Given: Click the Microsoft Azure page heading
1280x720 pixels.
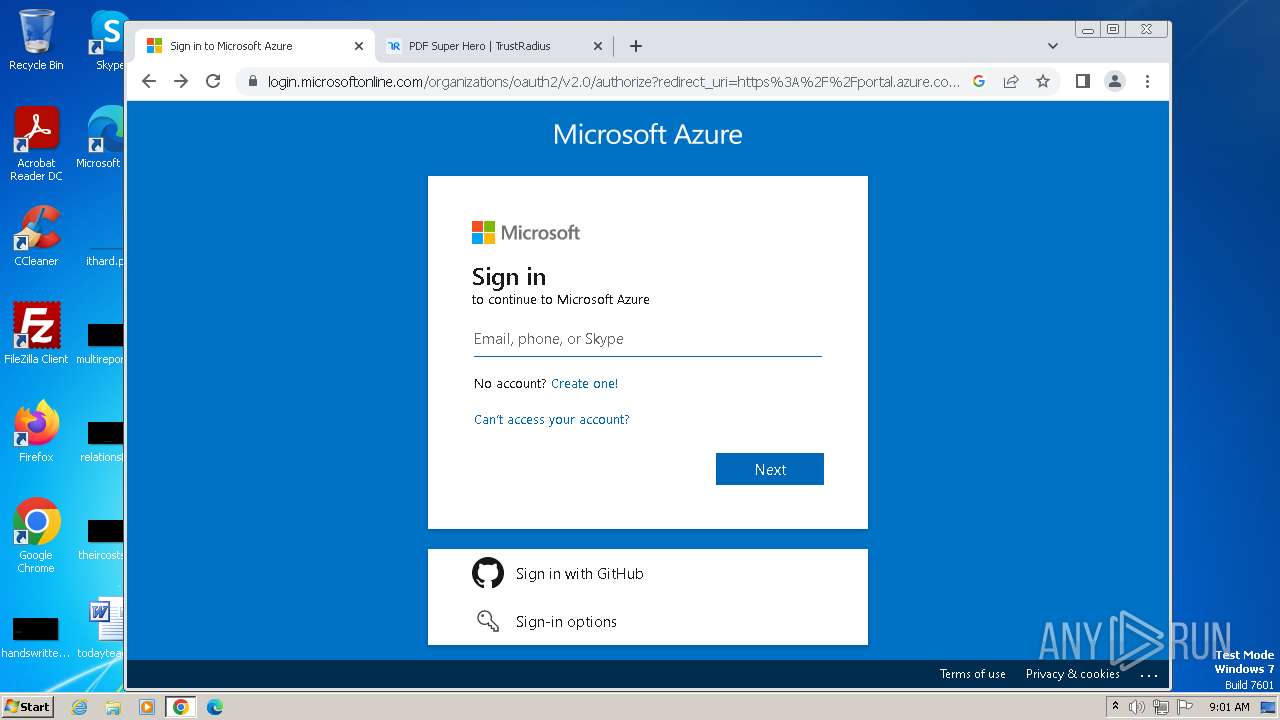Looking at the screenshot, I should 648,134.
